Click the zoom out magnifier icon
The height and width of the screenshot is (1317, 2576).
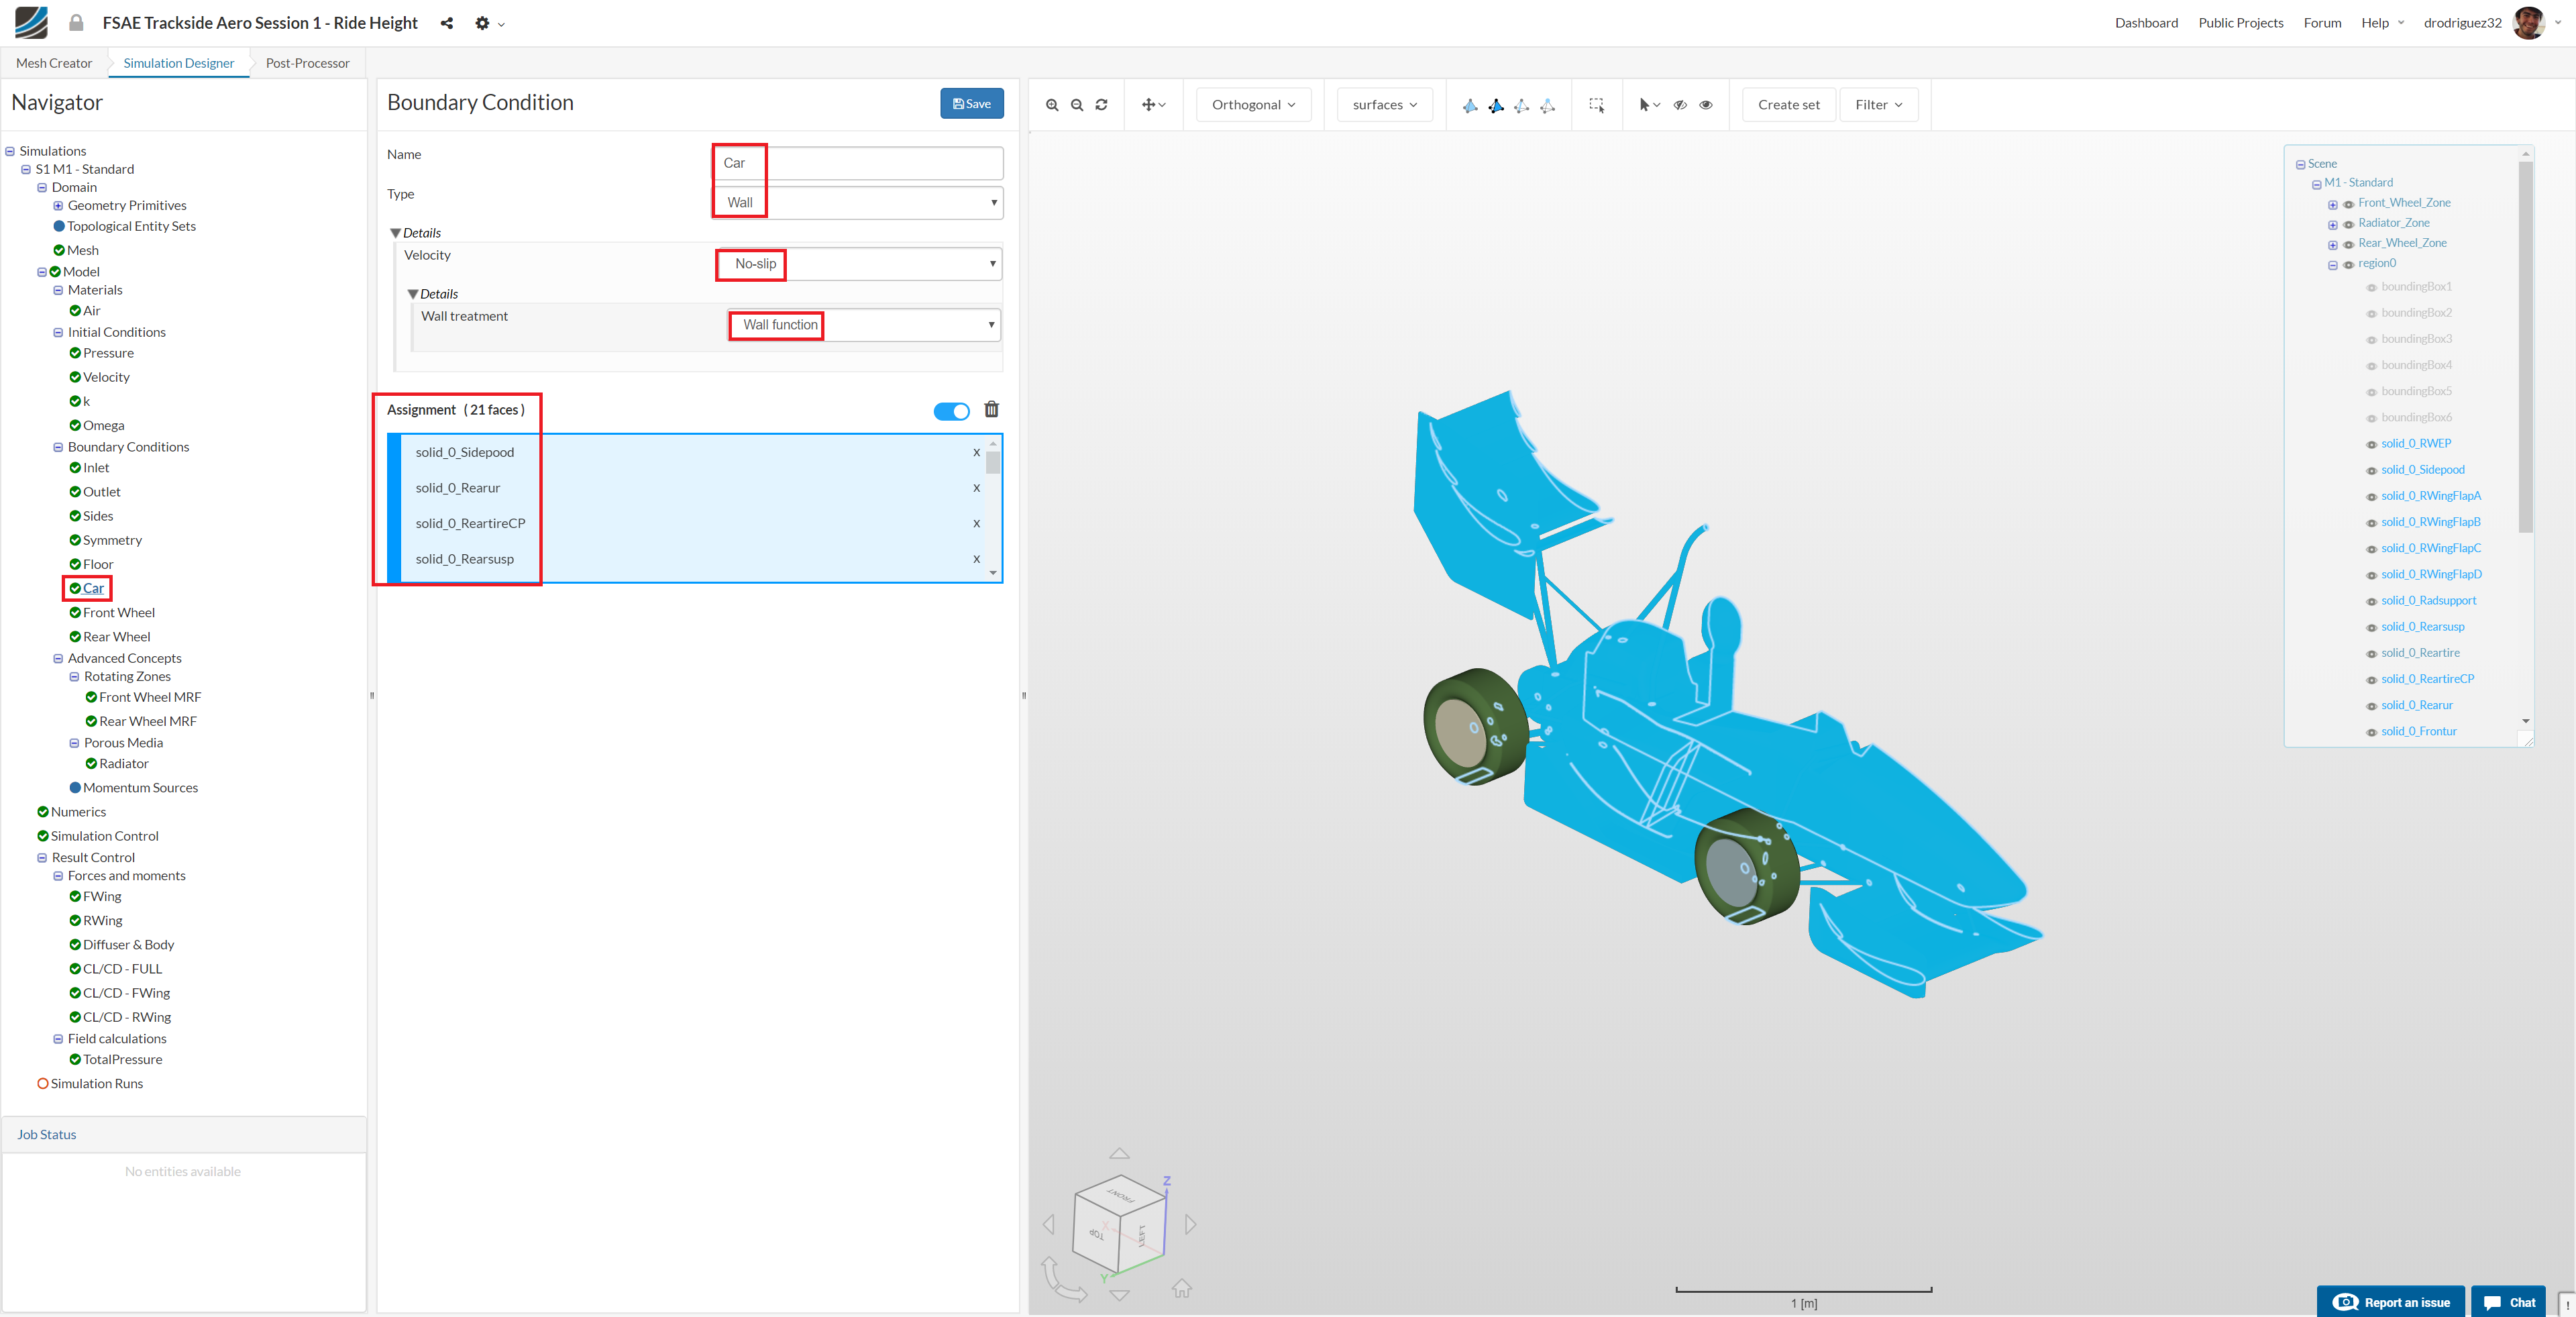(x=1077, y=105)
